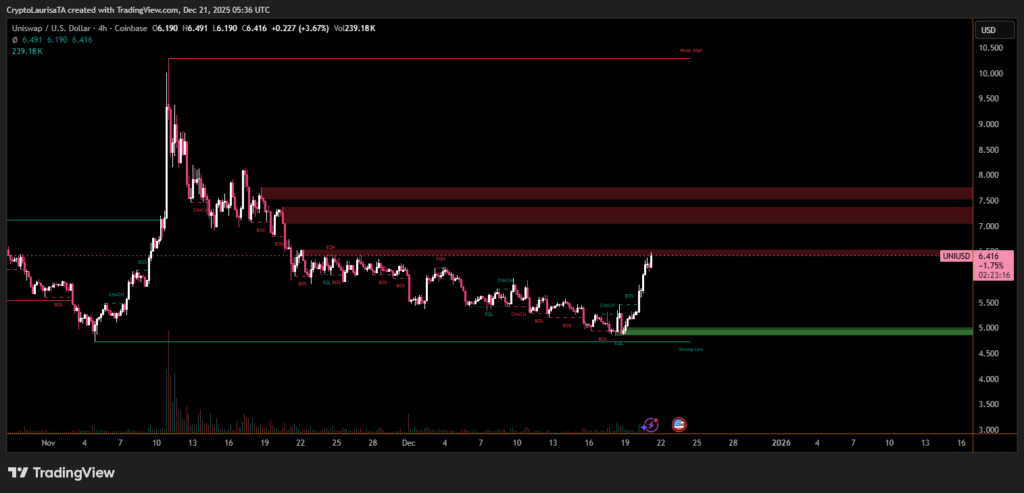Screen dimensions: 1024x493
Task: Click the 10.000 price axis level
Action: (x=989, y=74)
